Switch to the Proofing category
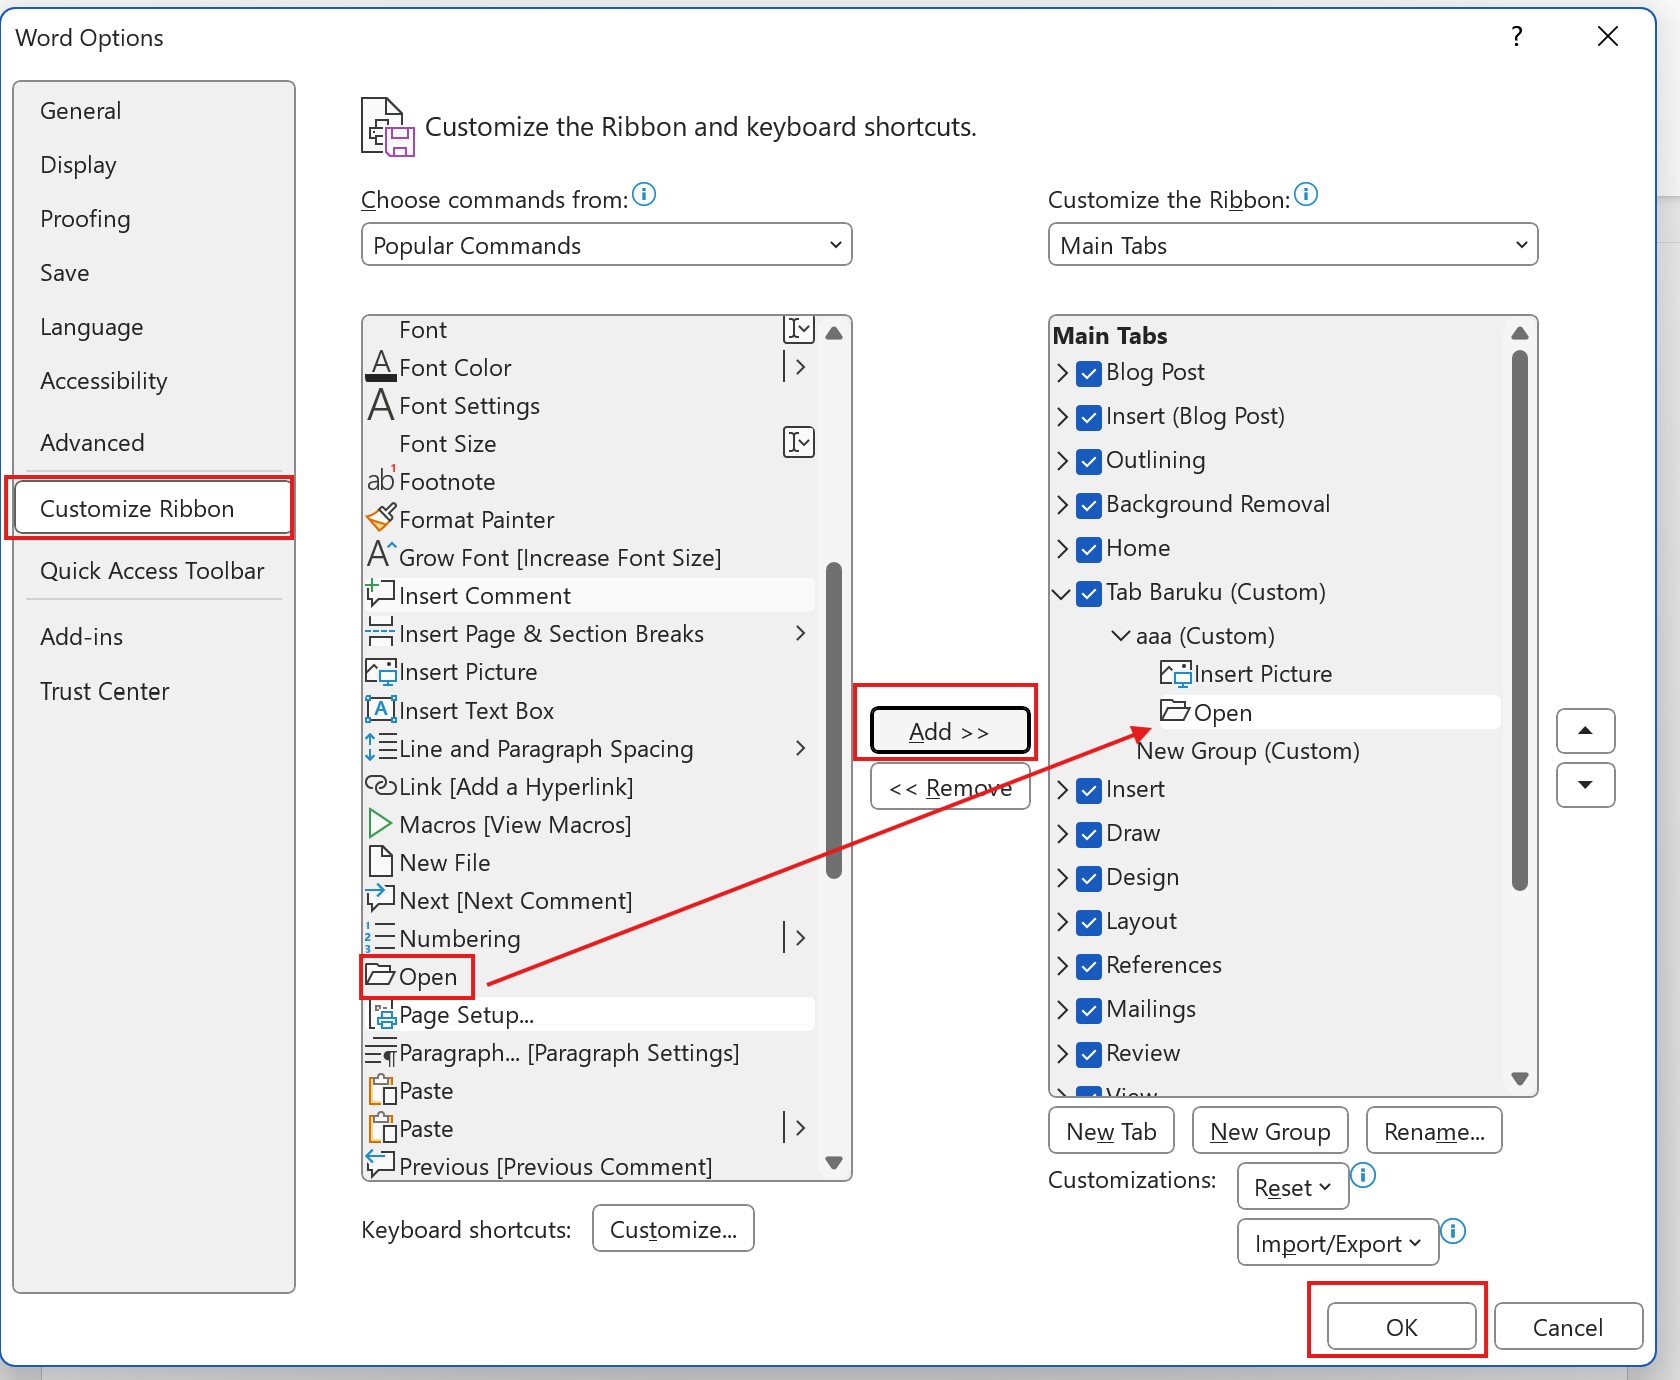Screen dimensions: 1680x1380 click(85, 219)
